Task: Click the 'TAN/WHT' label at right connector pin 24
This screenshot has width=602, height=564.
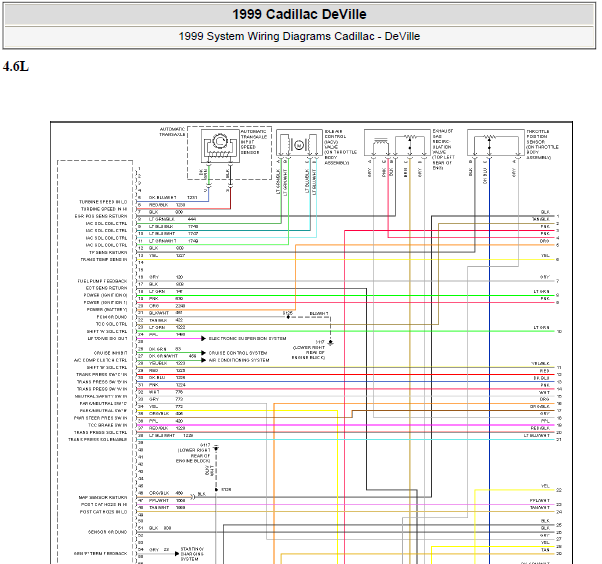Action: (x=539, y=508)
